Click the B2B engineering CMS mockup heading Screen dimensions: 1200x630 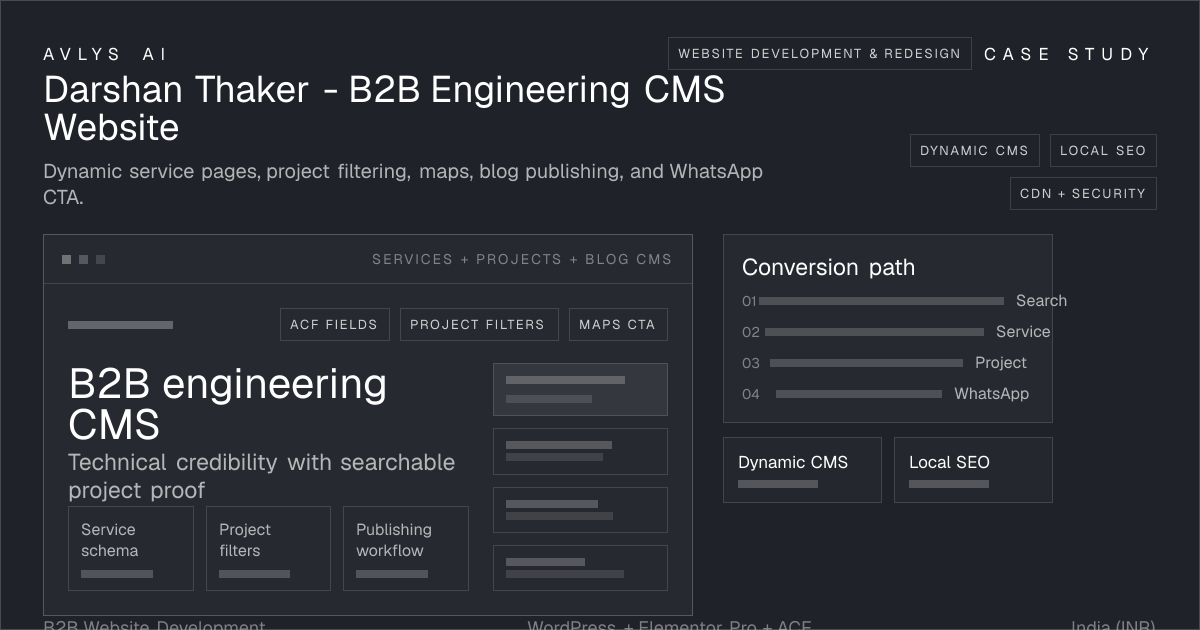(227, 404)
